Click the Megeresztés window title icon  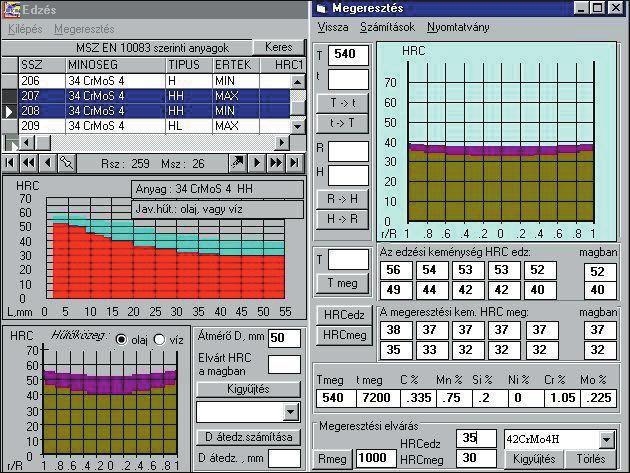(x=321, y=8)
